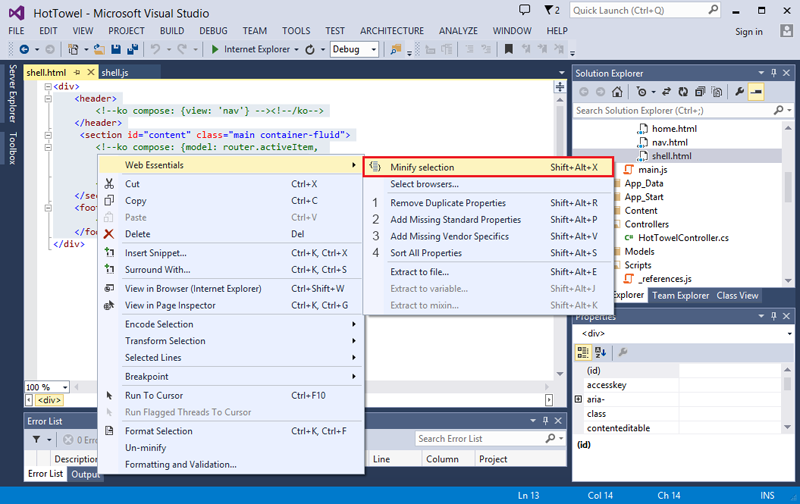Image resolution: width=800 pixels, height=504 pixels.
Task: Toggle Preview Selected Items button in Solution Explorer
Action: tap(756, 92)
